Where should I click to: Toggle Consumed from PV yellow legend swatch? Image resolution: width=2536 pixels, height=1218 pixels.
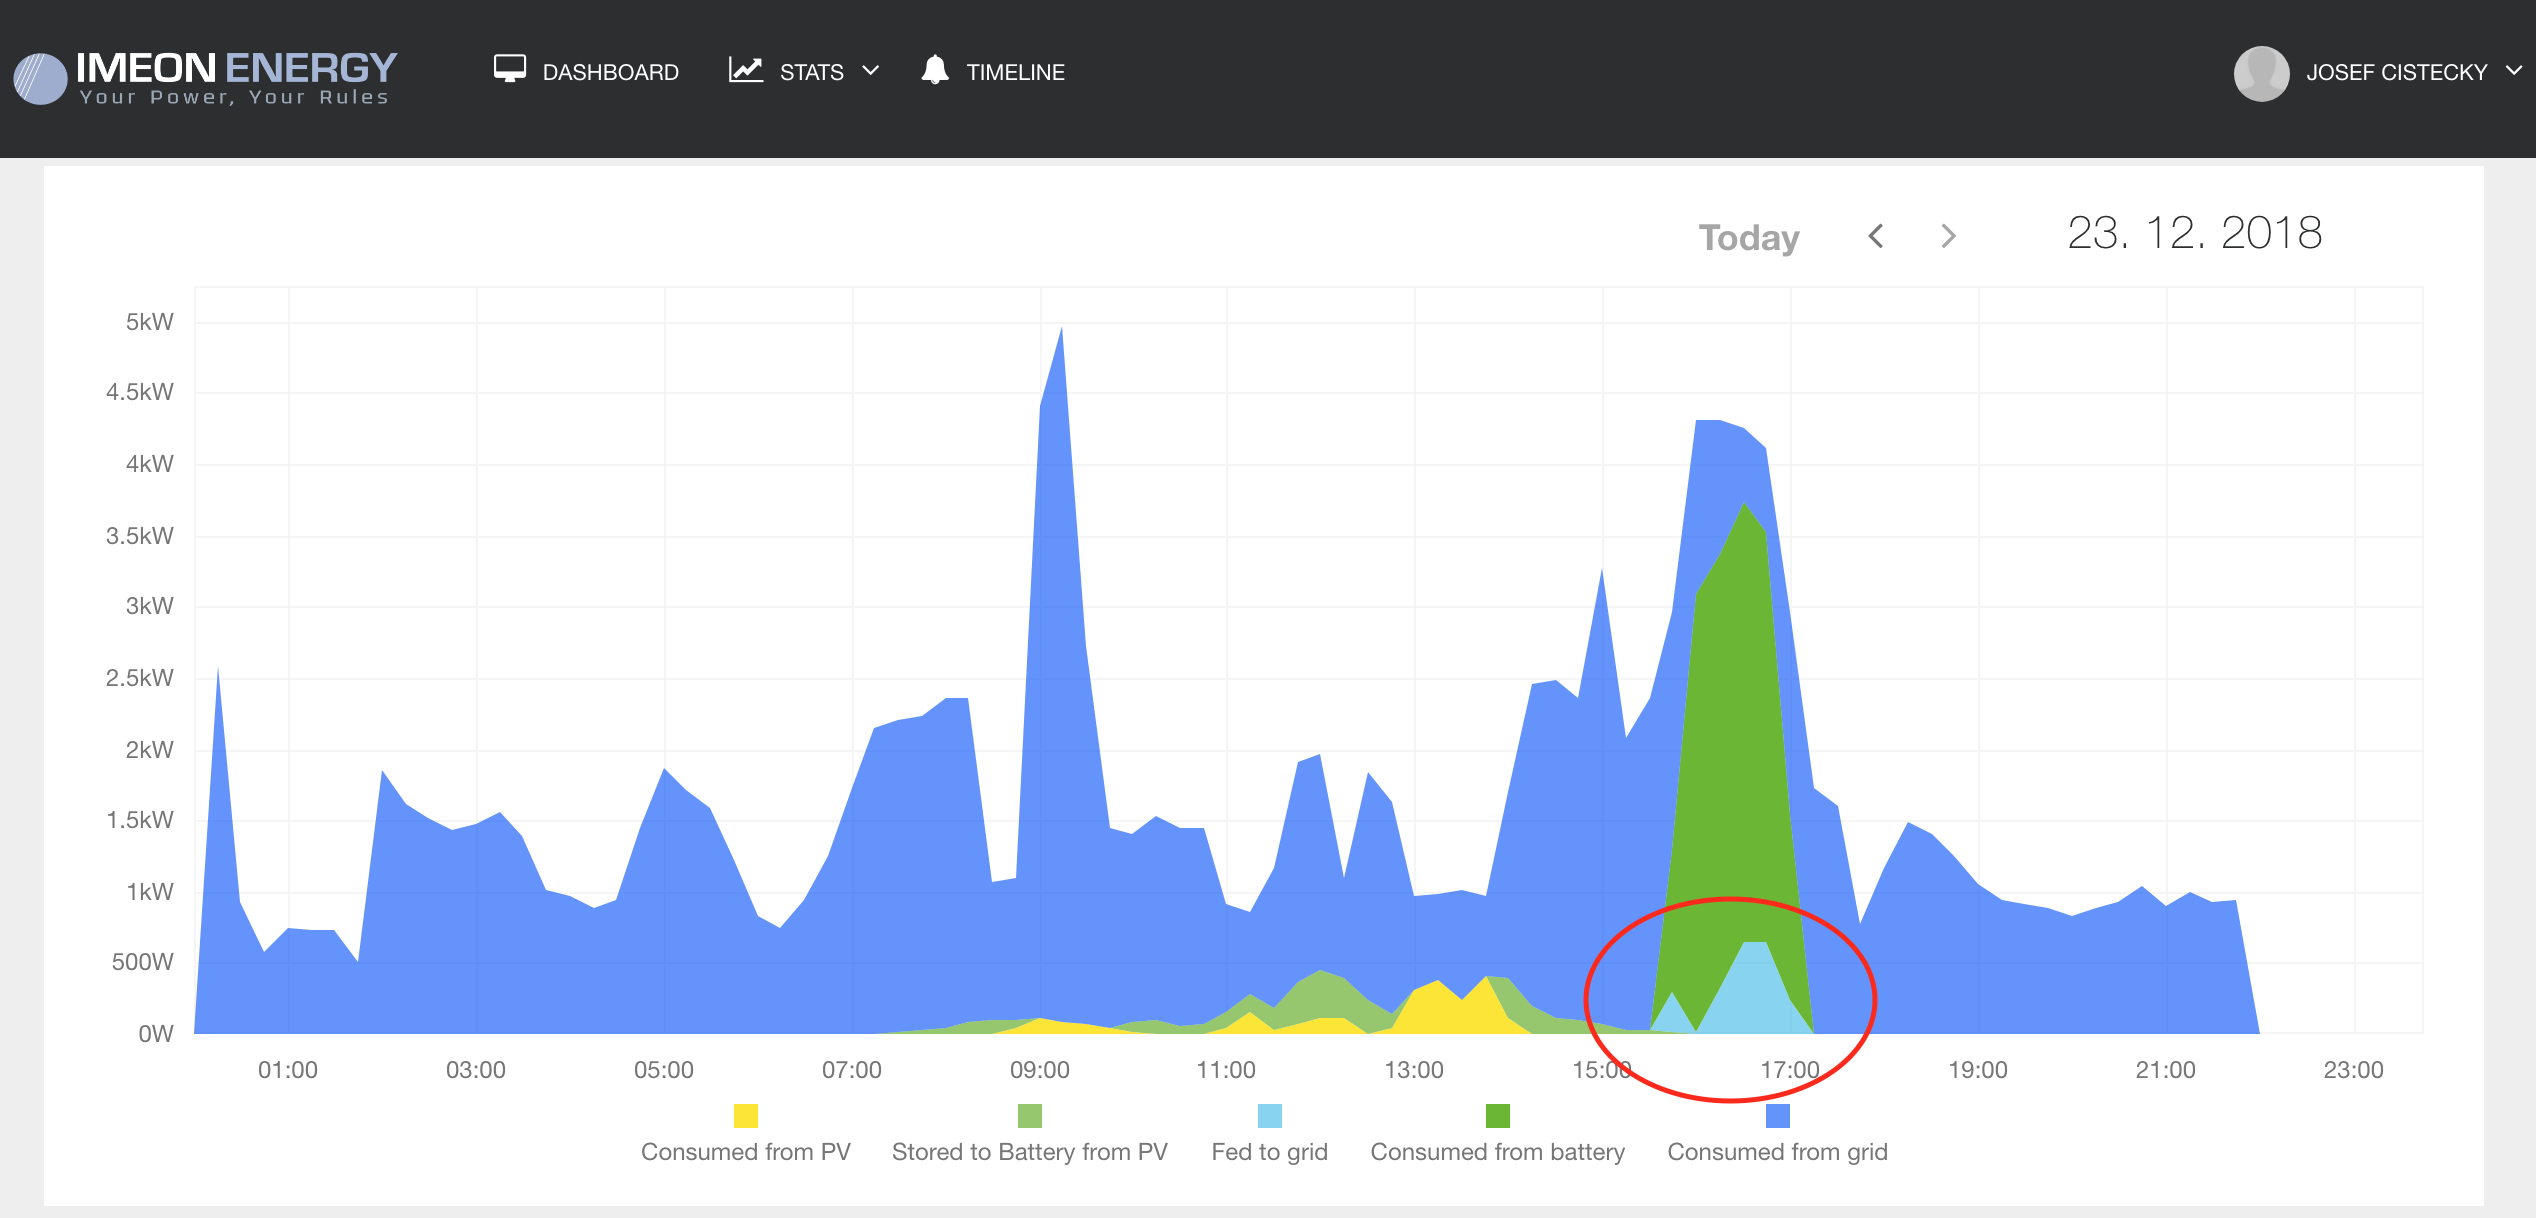[x=745, y=1116]
